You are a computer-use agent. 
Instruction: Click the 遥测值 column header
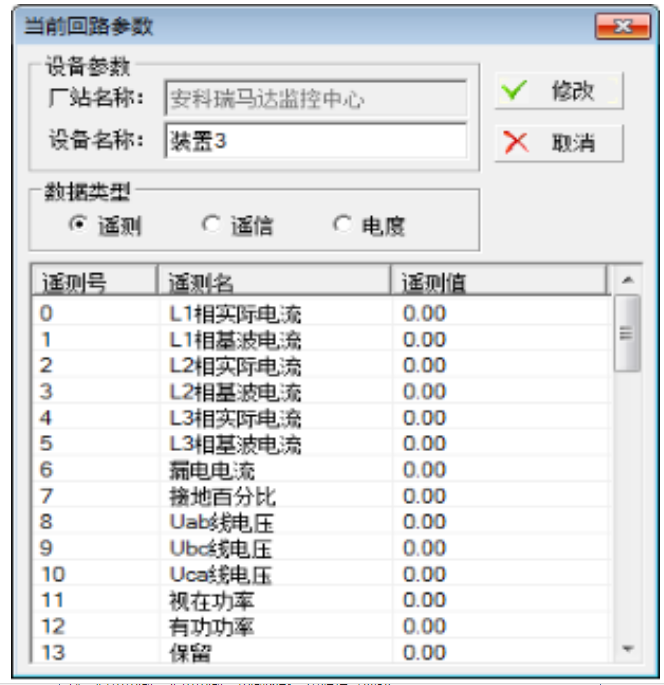click(499, 281)
